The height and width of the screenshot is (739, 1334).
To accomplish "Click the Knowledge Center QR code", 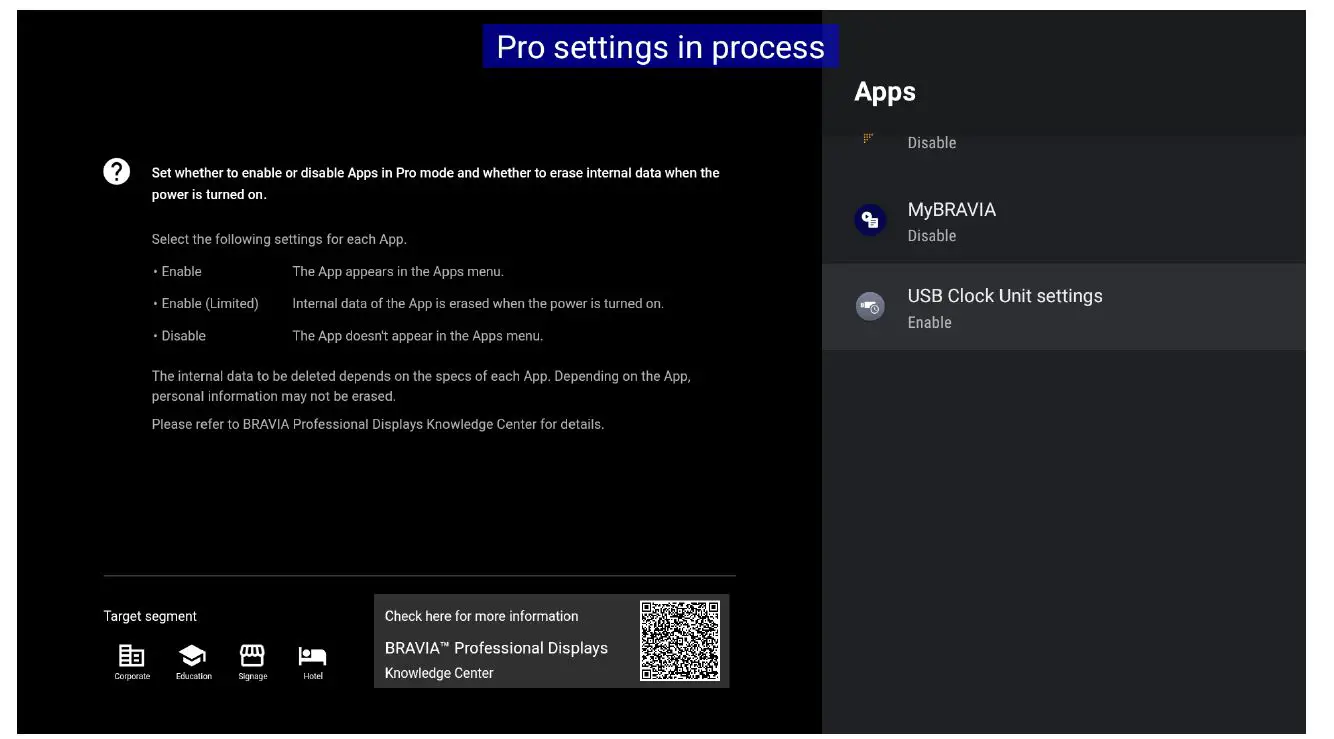I will click(x=680, y=641).
